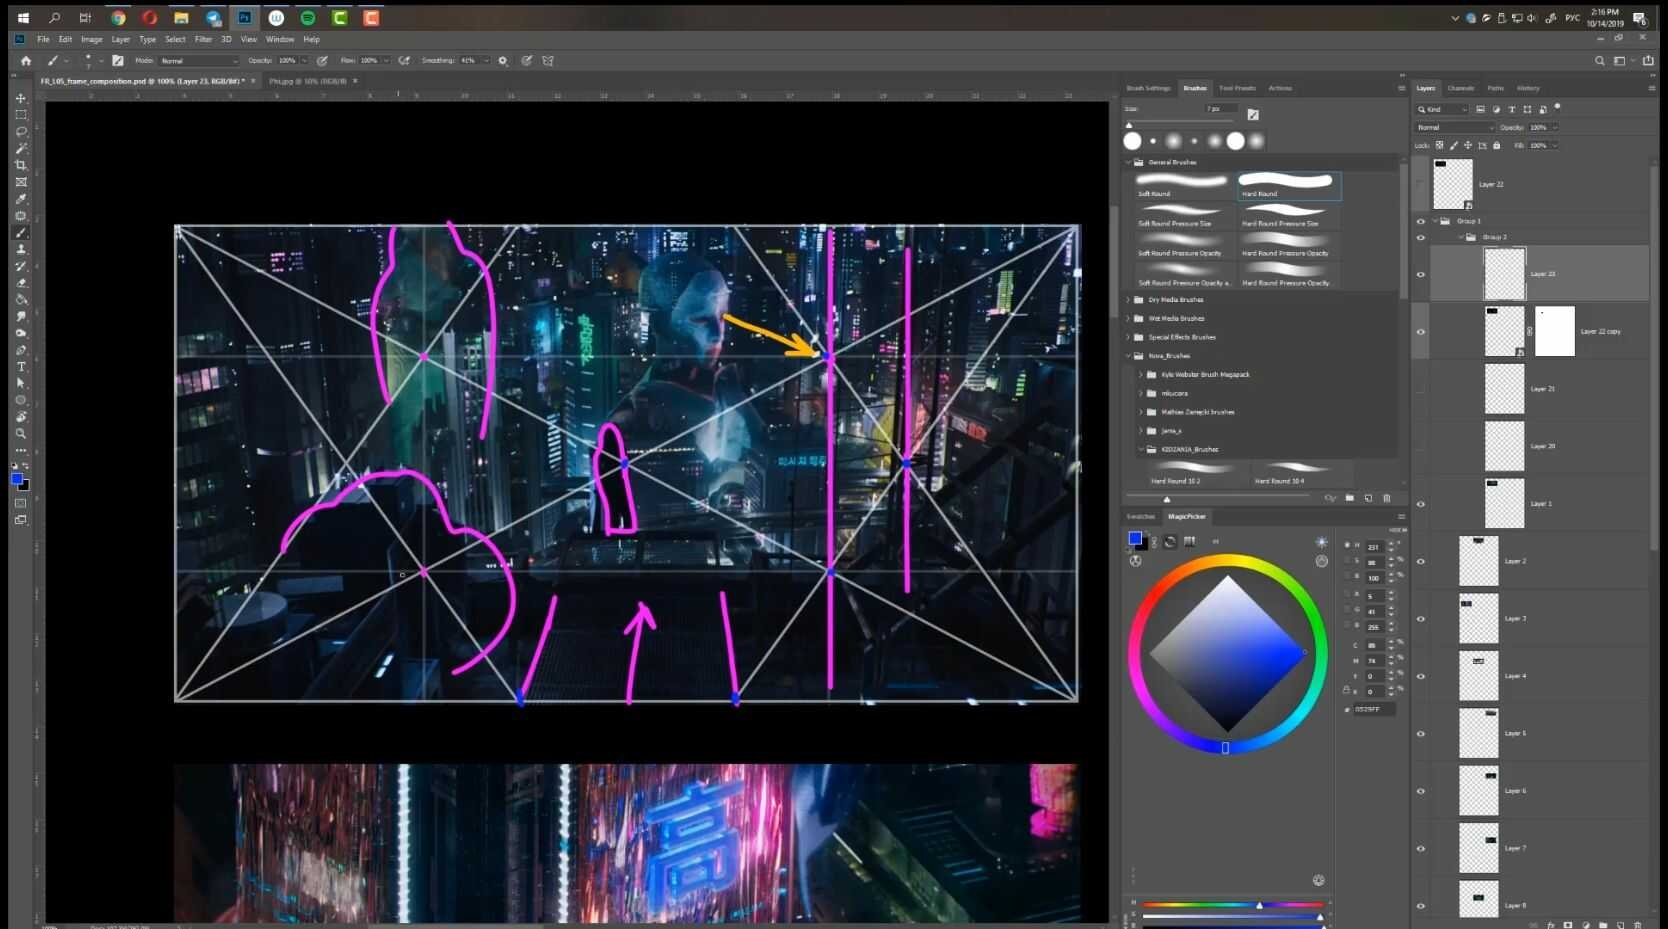The width and height of the screenshot is (1668, 929).
Task: Toggle airbrush build-up icon
Action: (x=404, y=61)
